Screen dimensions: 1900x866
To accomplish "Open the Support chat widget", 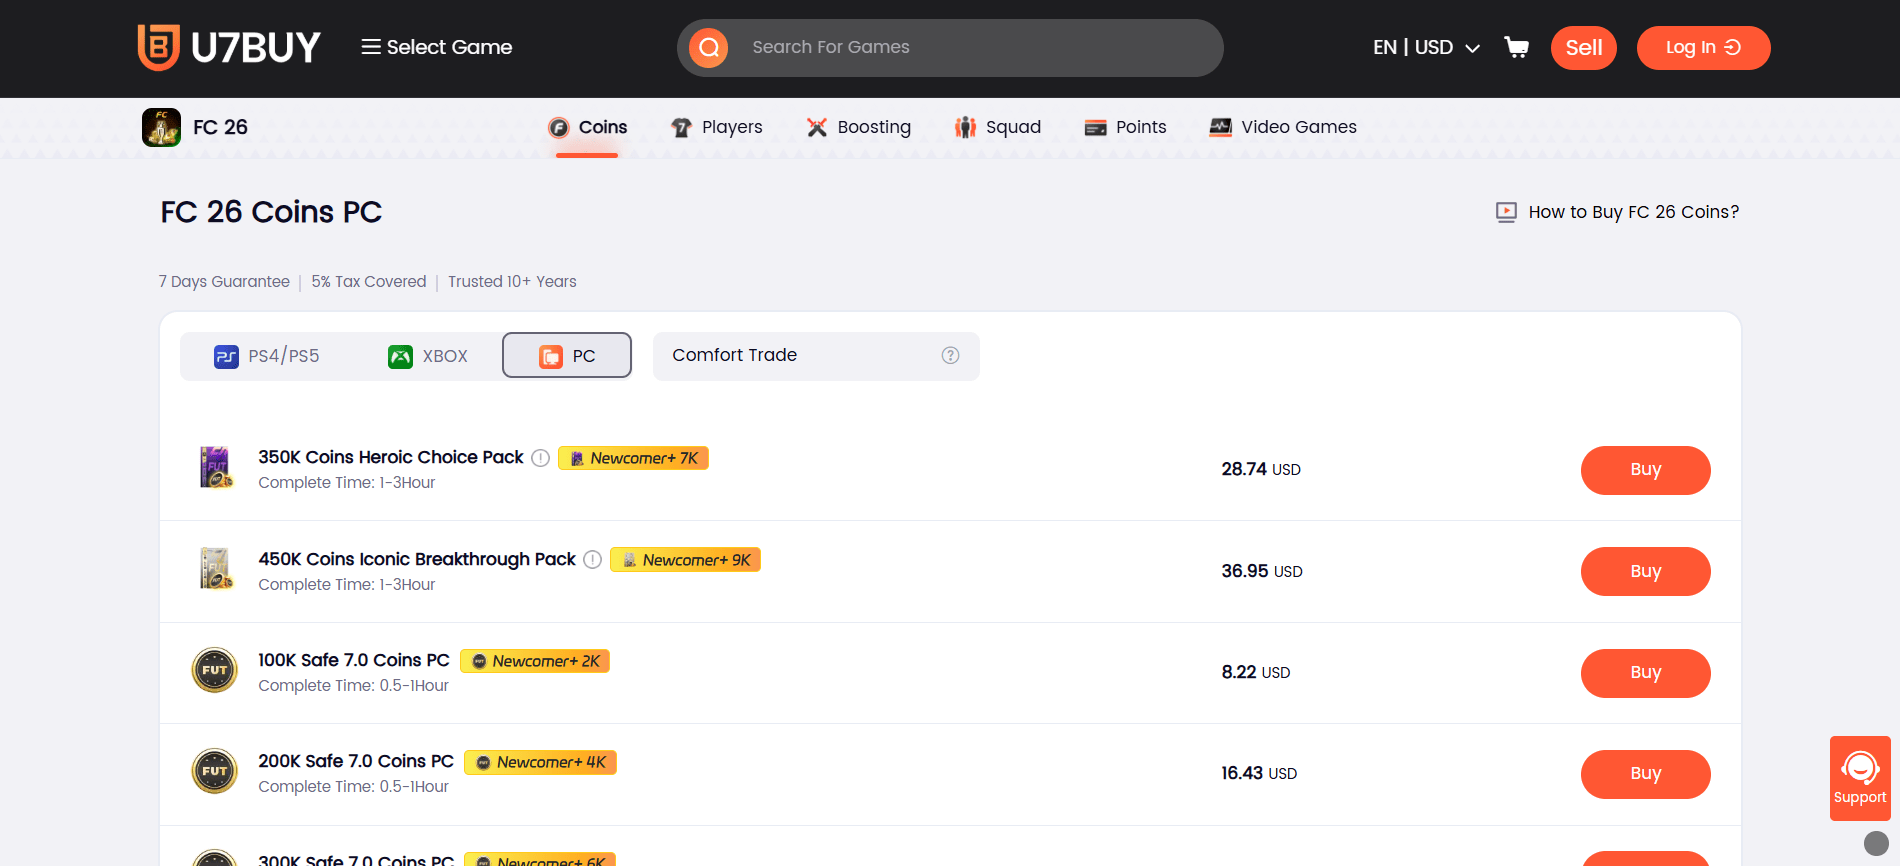I will pyautogui.click(x=1859, y=778).
